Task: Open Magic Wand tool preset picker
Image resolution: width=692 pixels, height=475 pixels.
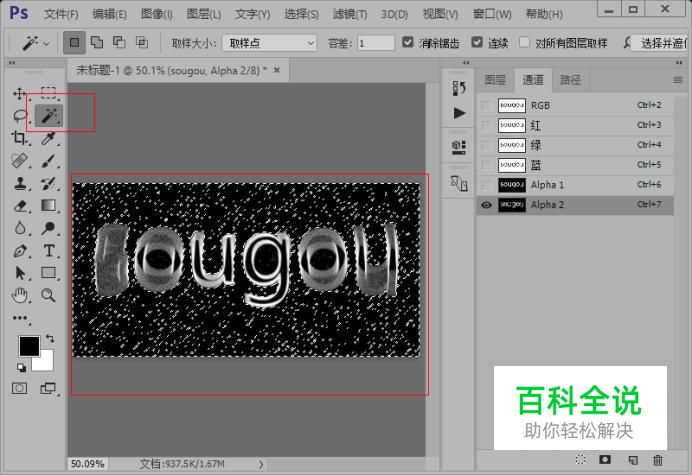Action: (35, 43)
